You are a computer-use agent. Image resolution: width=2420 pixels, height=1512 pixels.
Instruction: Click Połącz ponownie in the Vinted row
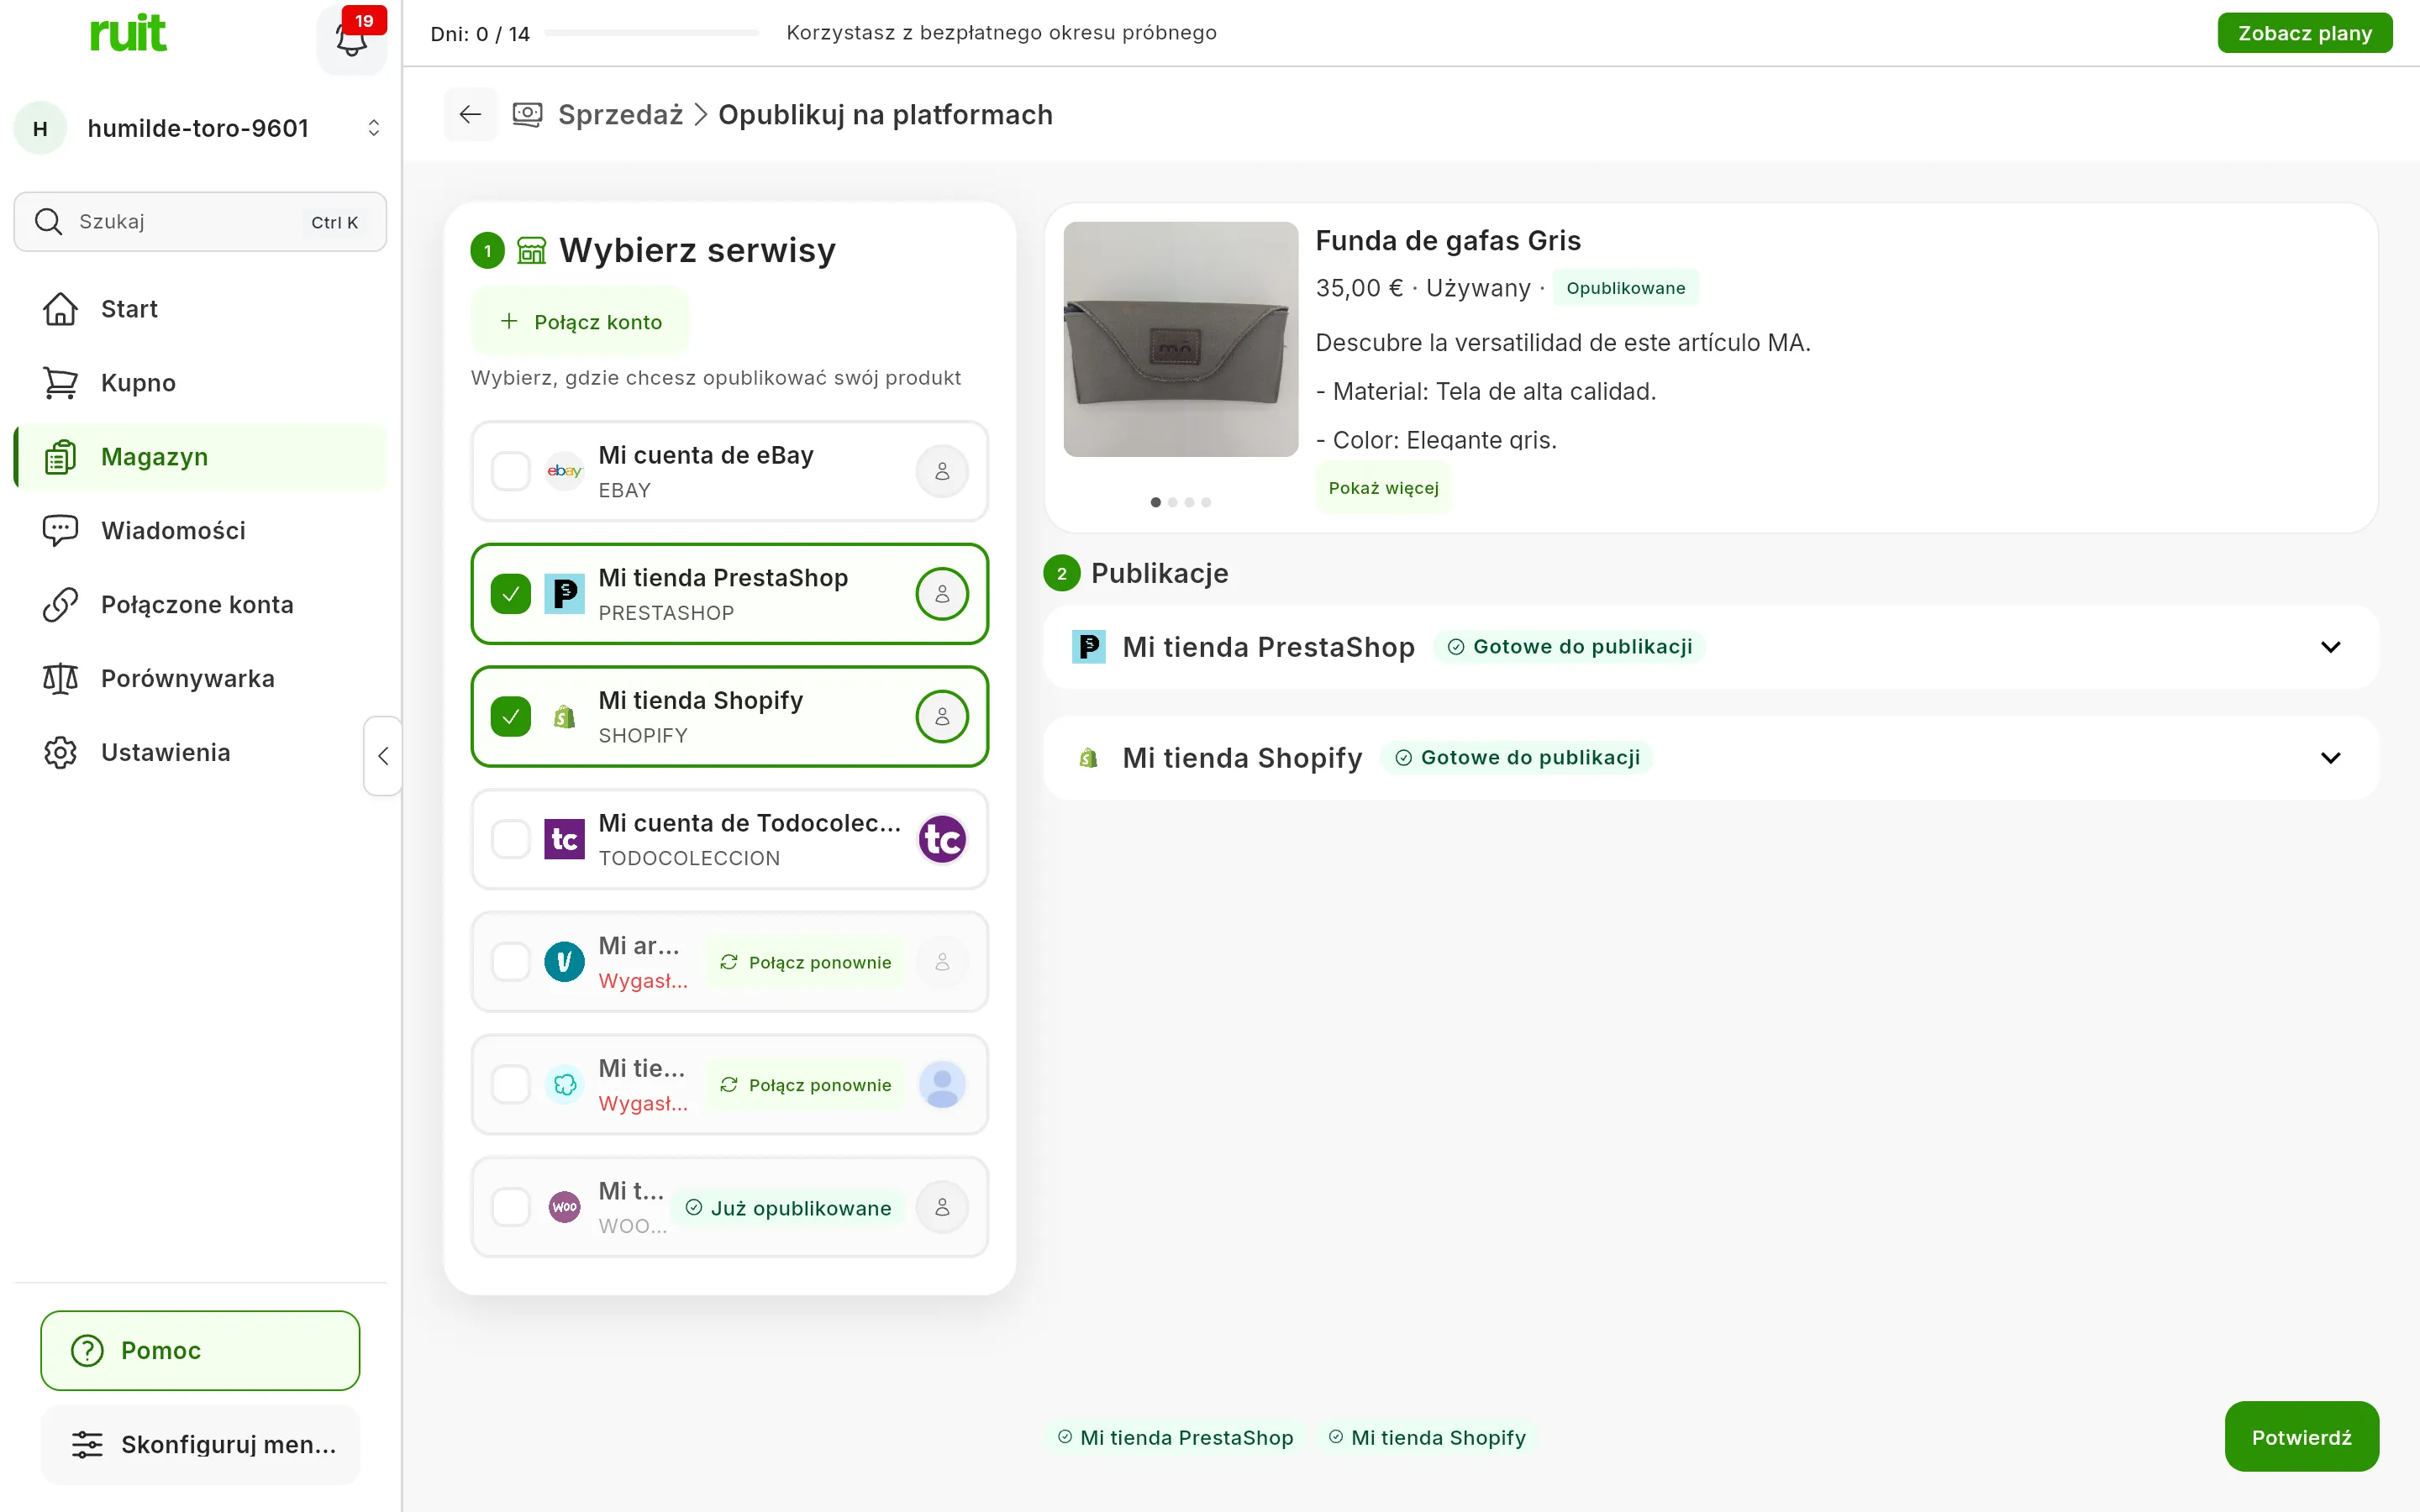tap(805, 962)
